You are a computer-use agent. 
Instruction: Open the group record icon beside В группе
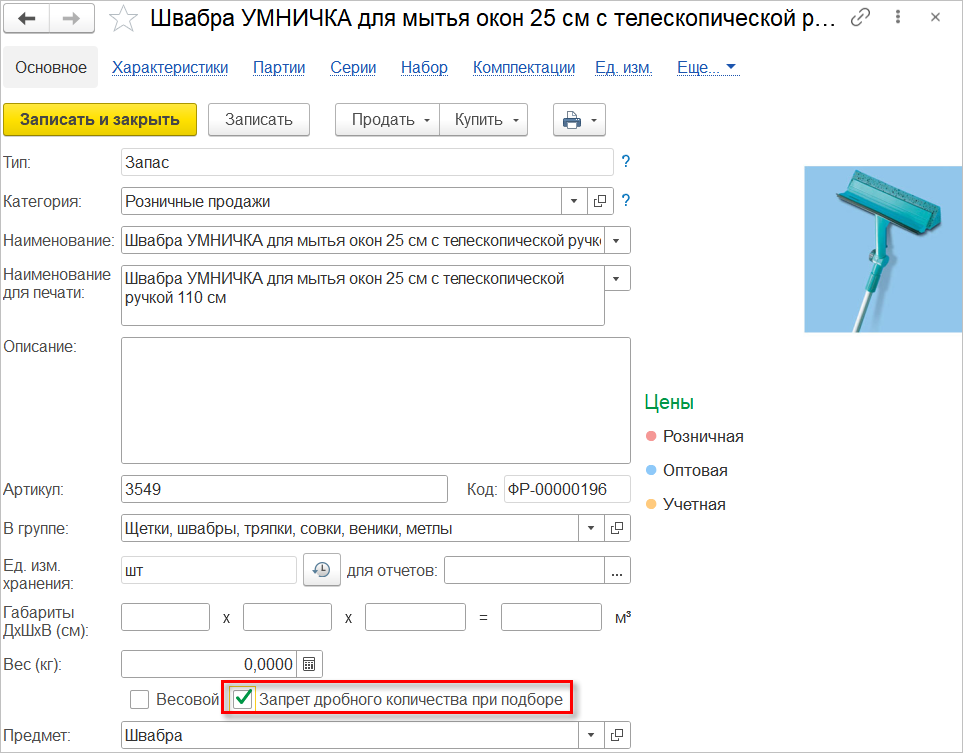click(617, 528)
